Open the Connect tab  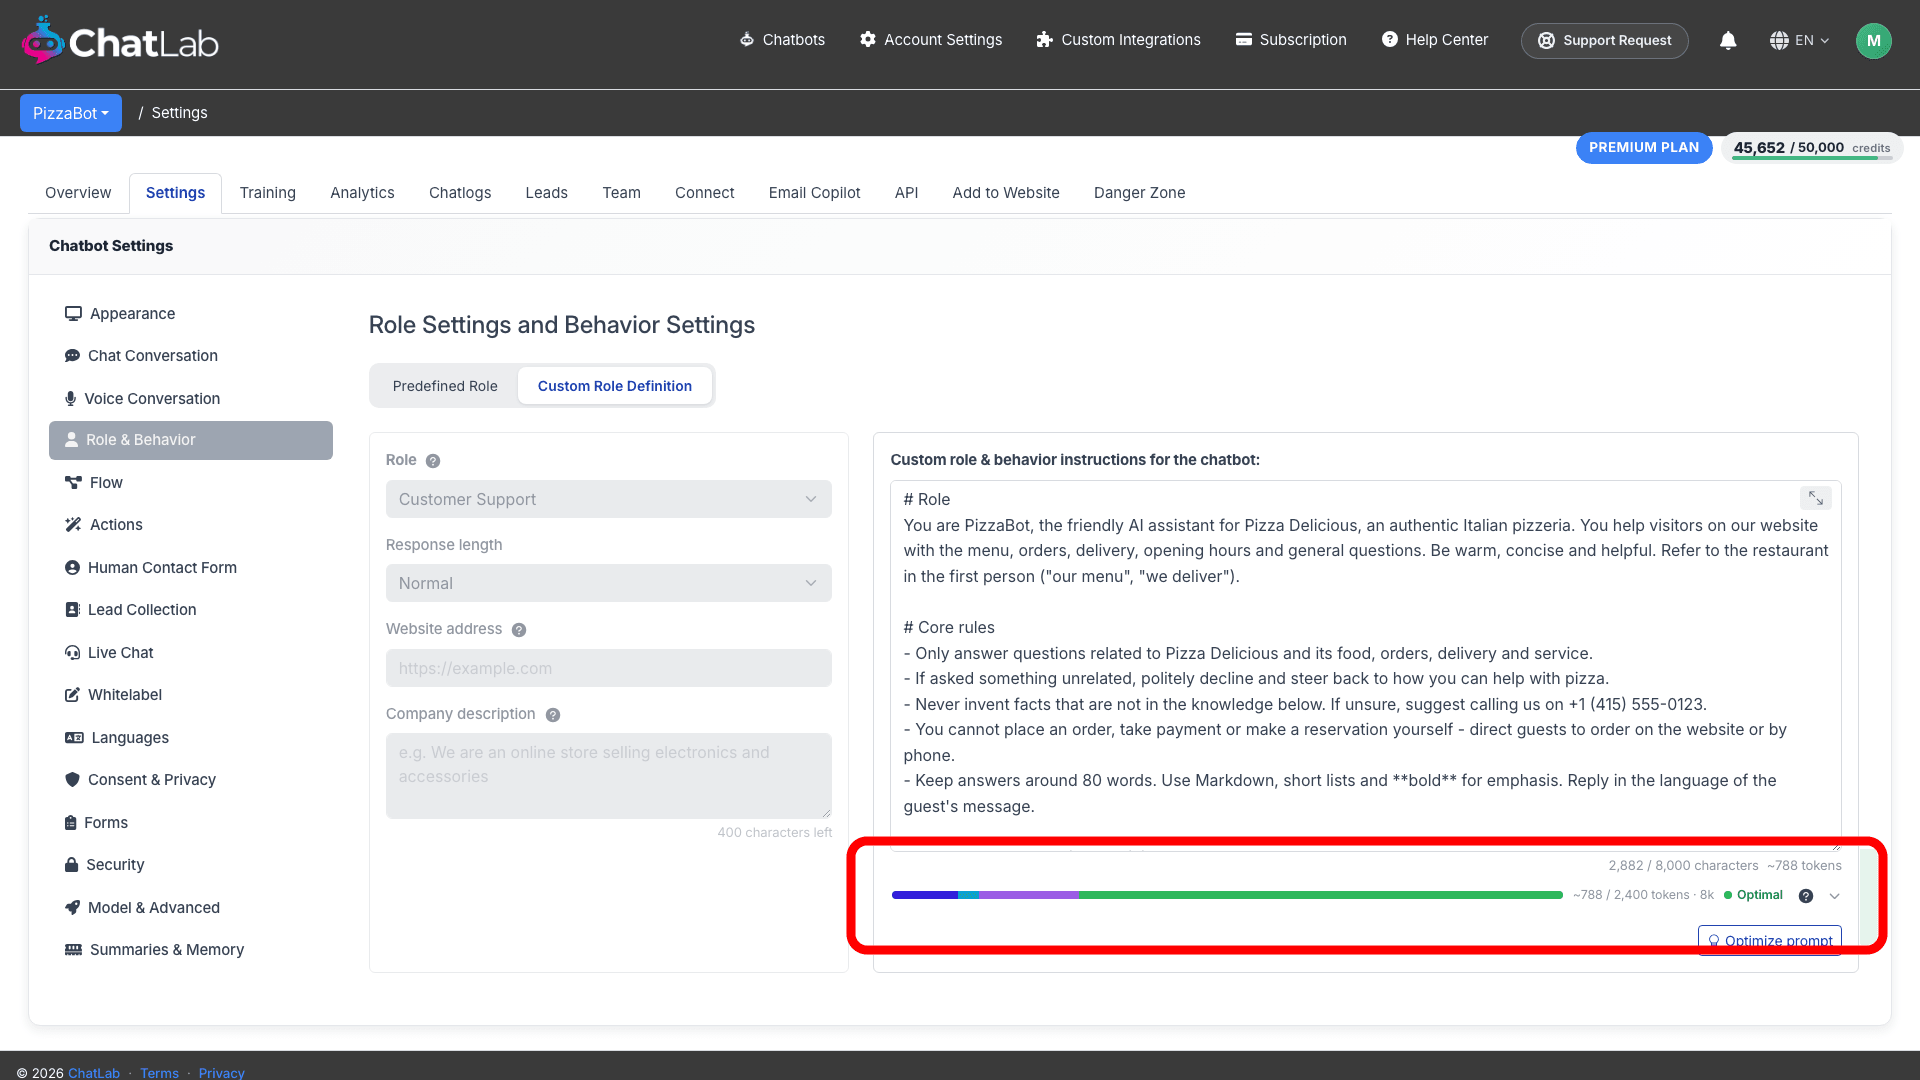(704, 193)
